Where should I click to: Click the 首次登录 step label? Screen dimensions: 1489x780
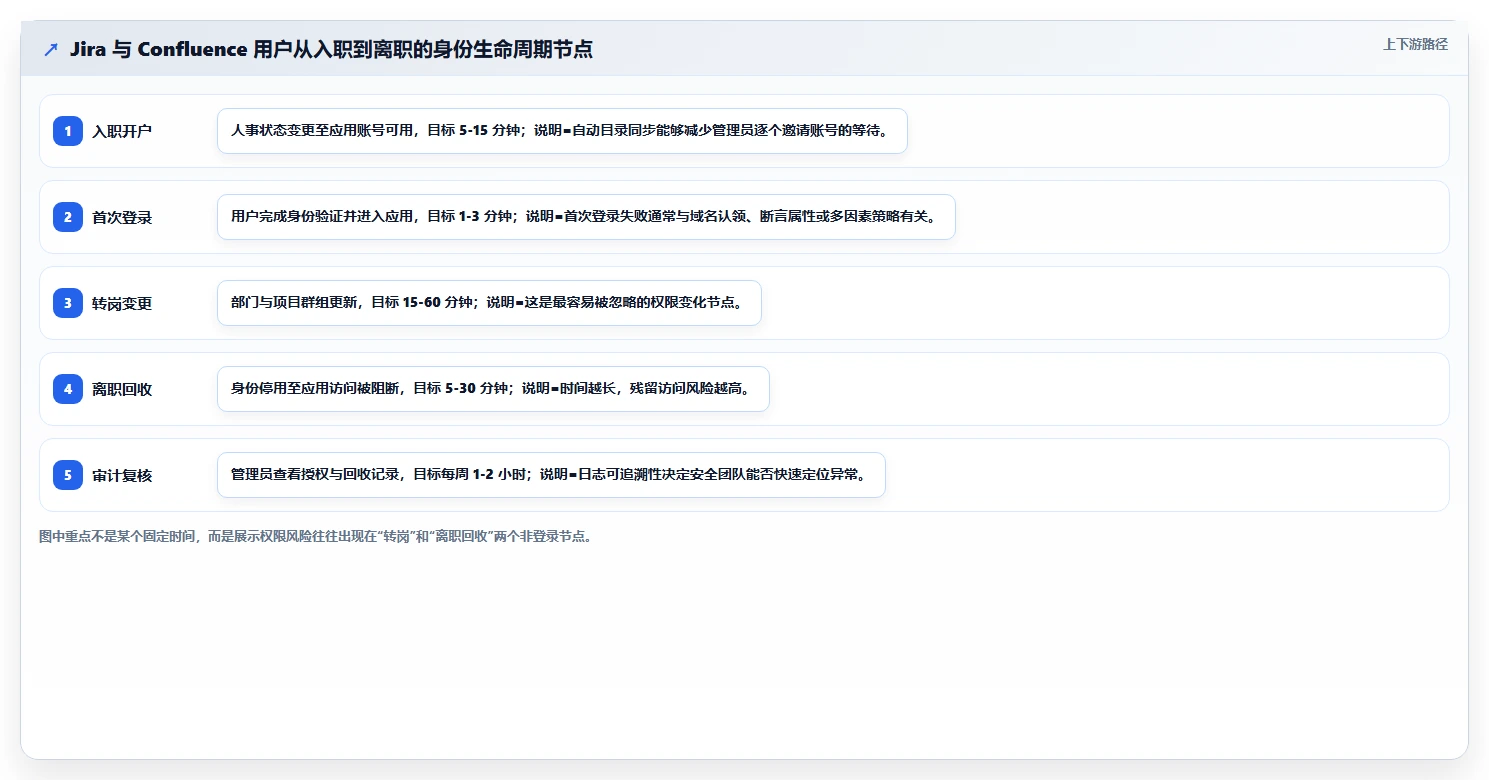point(122,217)
